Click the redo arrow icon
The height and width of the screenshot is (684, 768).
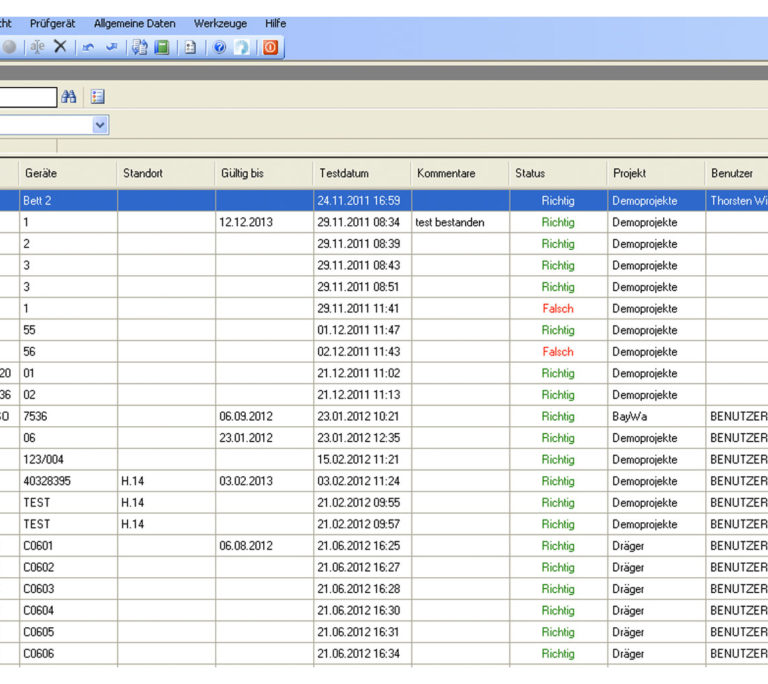[112, 47]
